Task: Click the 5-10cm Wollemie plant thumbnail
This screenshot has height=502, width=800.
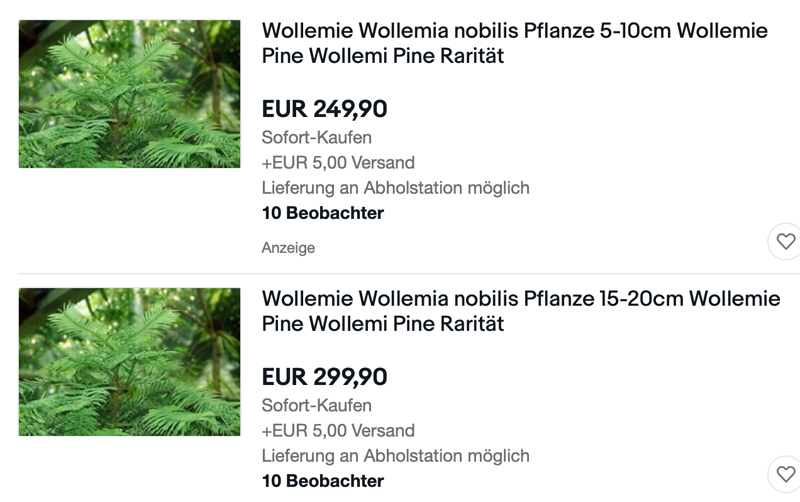Action: pyautogui.click(x=129, y=94)
